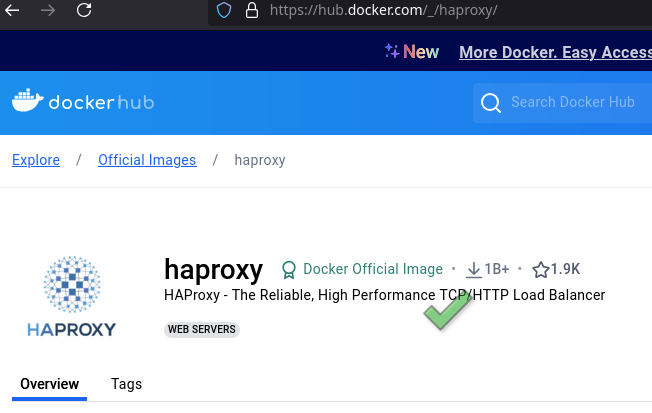The height and width of the screenshot is (413, 652).
Task: Click the WEB SERVERS category chip
Action: [x=202, y=329]
